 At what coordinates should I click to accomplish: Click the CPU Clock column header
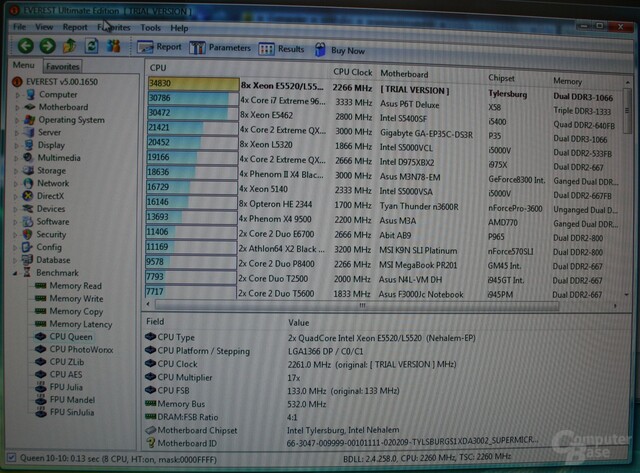point(352,72)
